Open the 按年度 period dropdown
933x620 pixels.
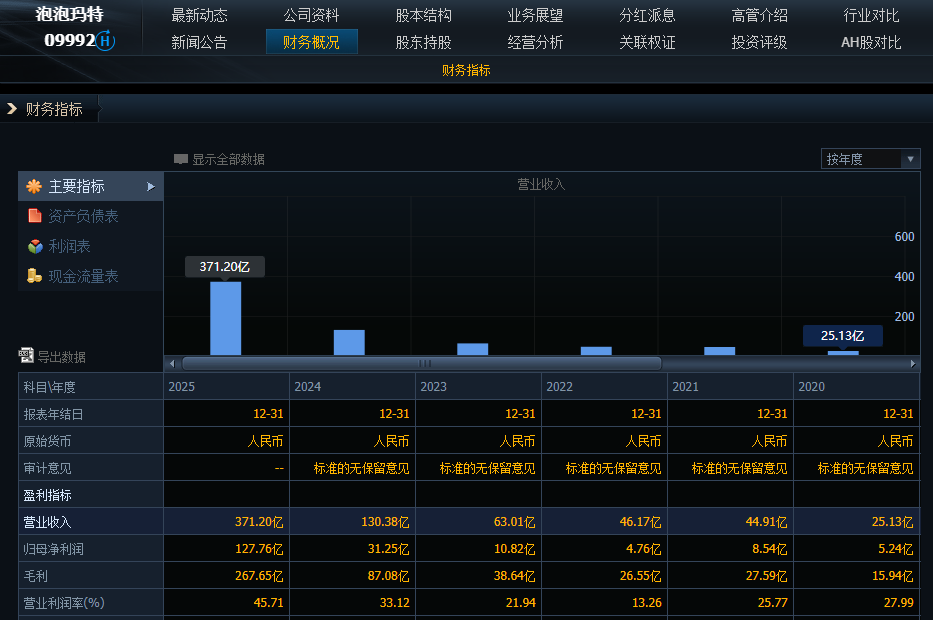coord(870,159)
